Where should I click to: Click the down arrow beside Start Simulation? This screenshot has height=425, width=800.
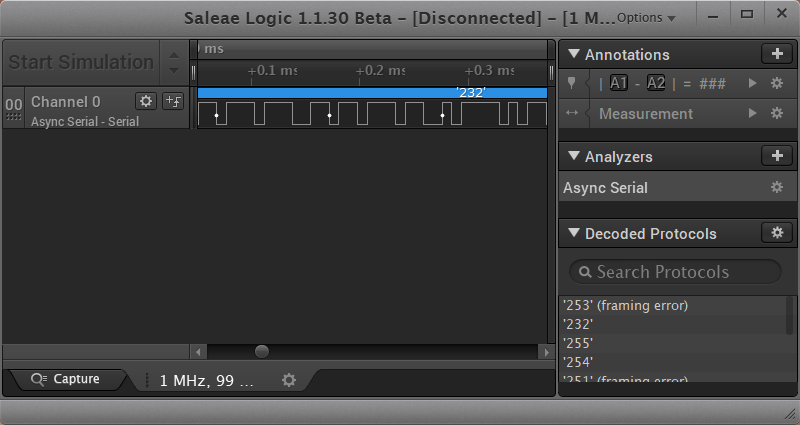(174, 70)
